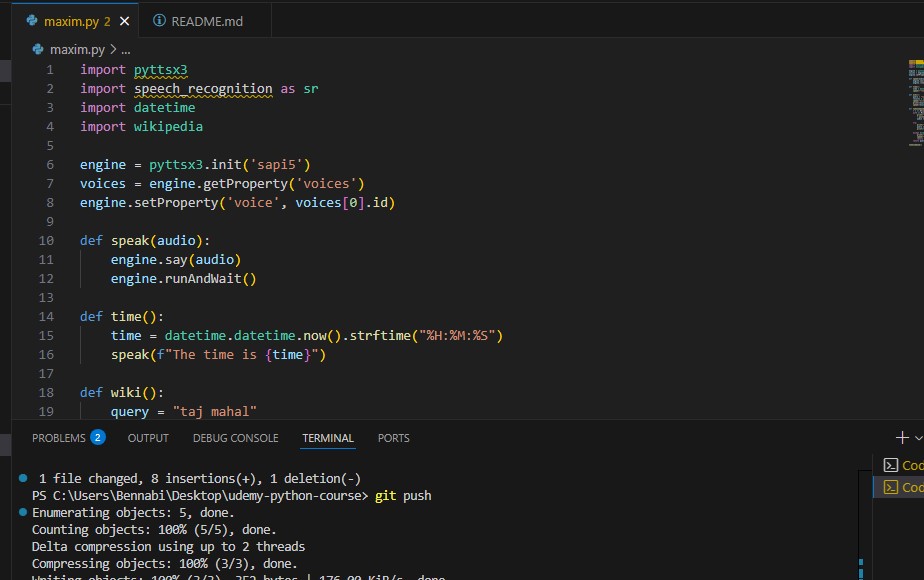Click 'def time():' on line 14
This screenshot has width=924, height=580.
pos(122,317)
